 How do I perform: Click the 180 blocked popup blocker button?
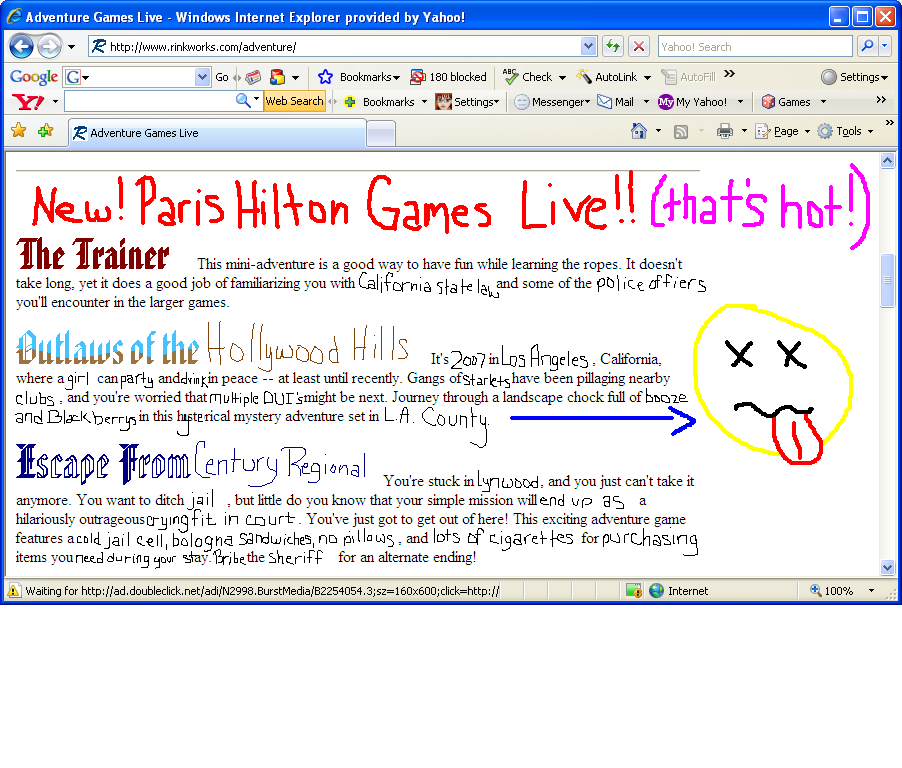[x=449, y=77]
